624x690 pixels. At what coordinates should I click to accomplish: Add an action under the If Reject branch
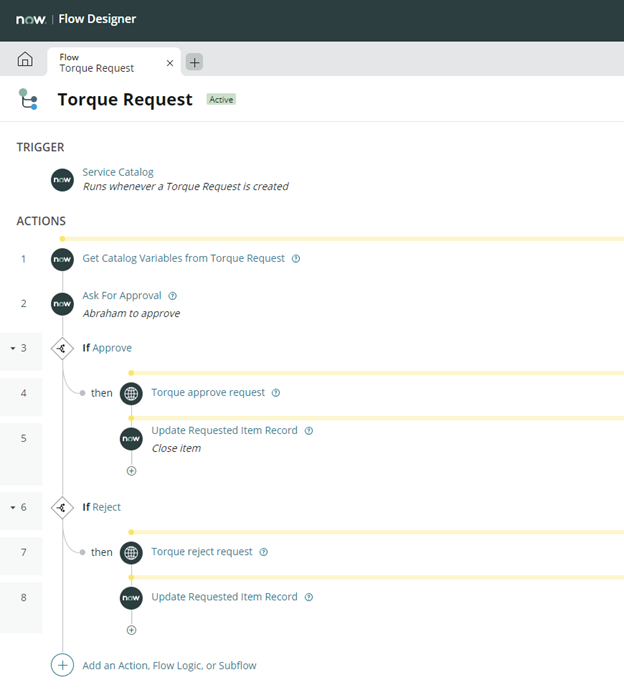(x=131, y=630)
